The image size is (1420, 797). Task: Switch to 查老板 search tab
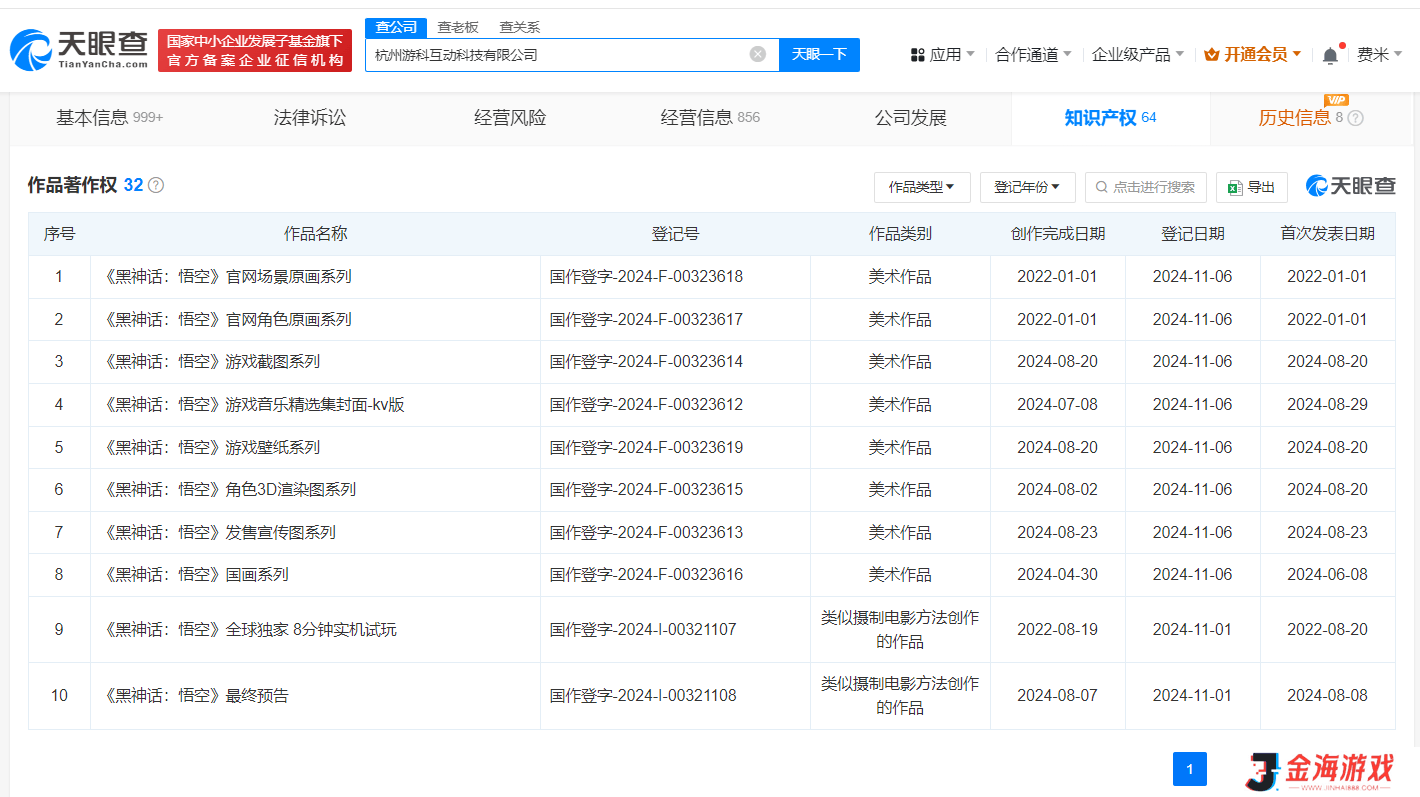coord(458,27)
